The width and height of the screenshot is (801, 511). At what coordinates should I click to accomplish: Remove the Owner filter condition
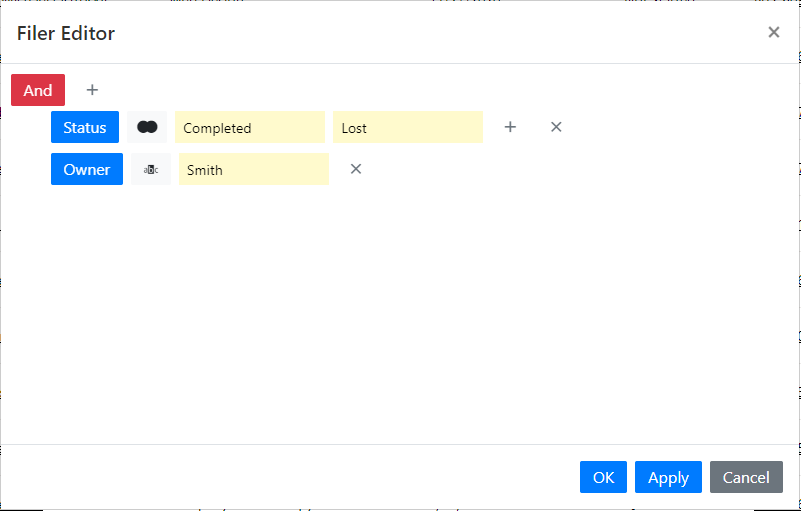[x=356, y=169]
